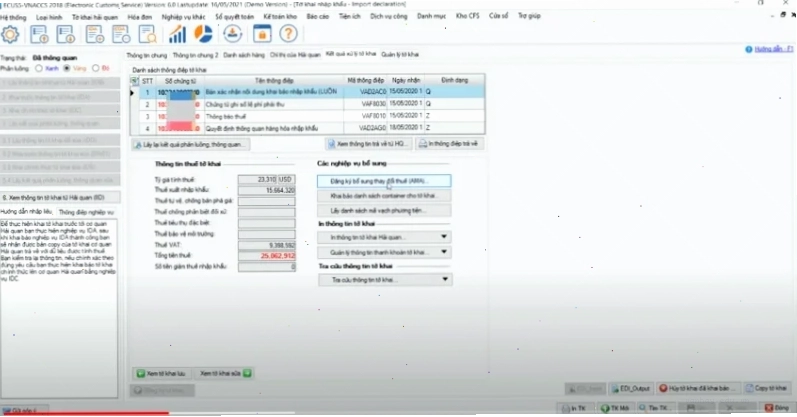The height and width of the screenshot is (417, 797).
Task: Click Hủy tờ khai đã khai báo button
Action: tap(697, 389)
